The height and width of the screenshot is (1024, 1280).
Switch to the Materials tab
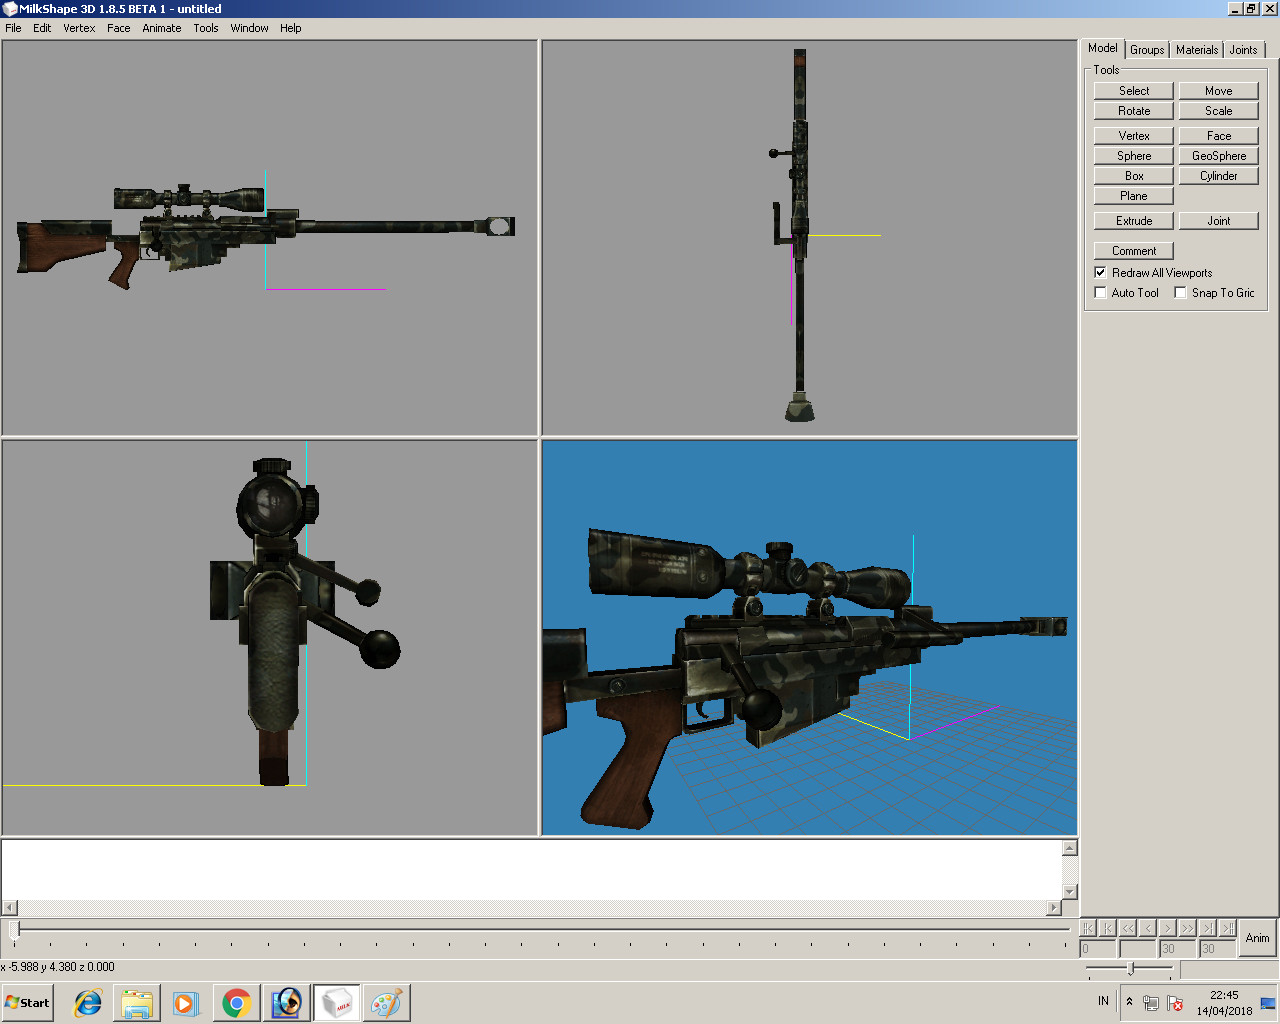[1196, 49]
